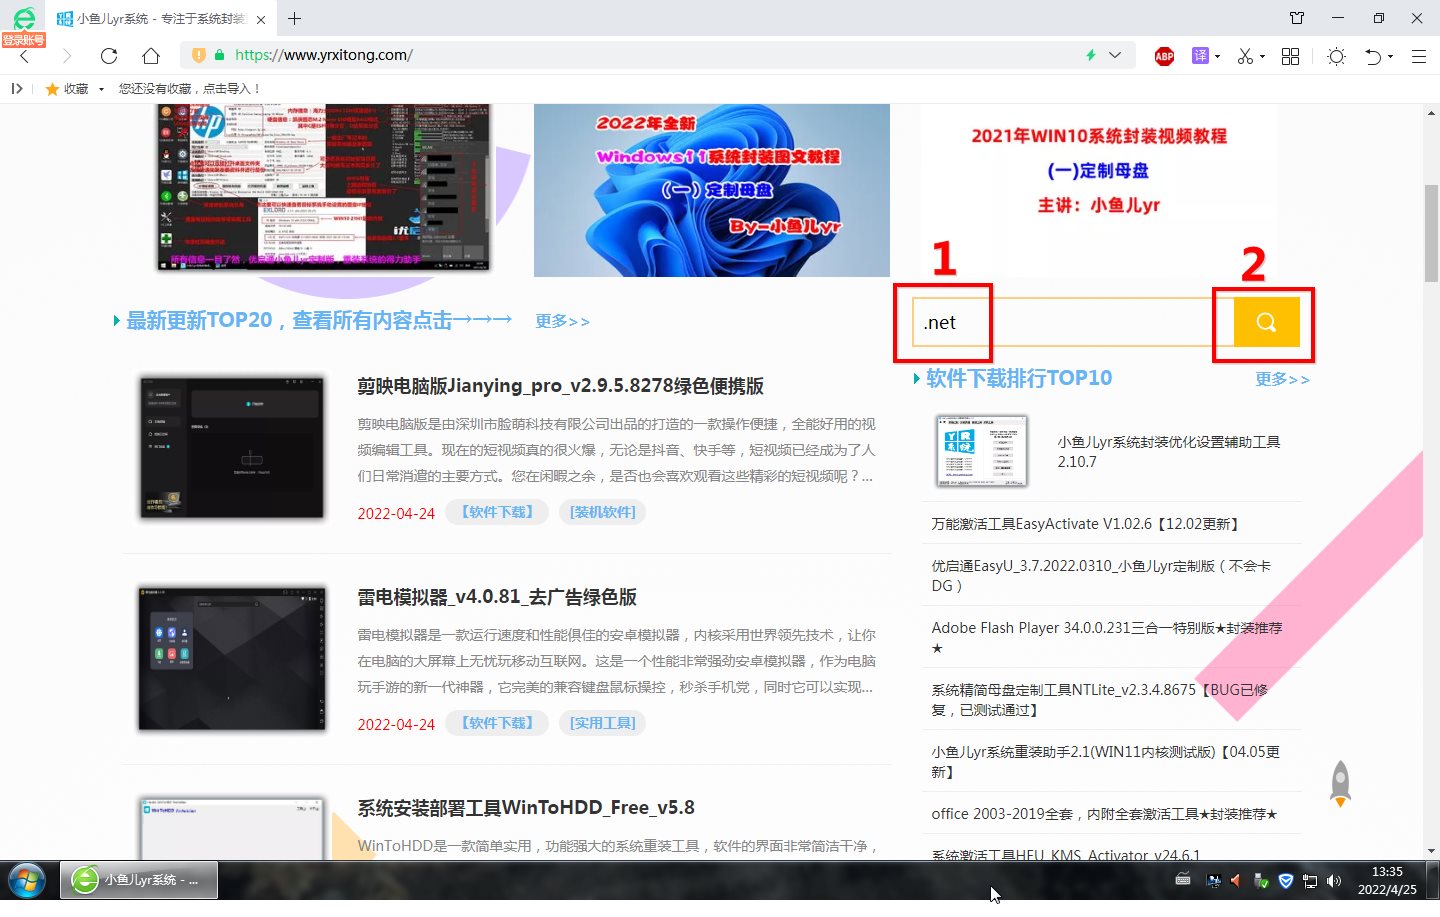Click the taskbar network icon
This screenshot has height=917, width=1440.
coord(1309,881)
